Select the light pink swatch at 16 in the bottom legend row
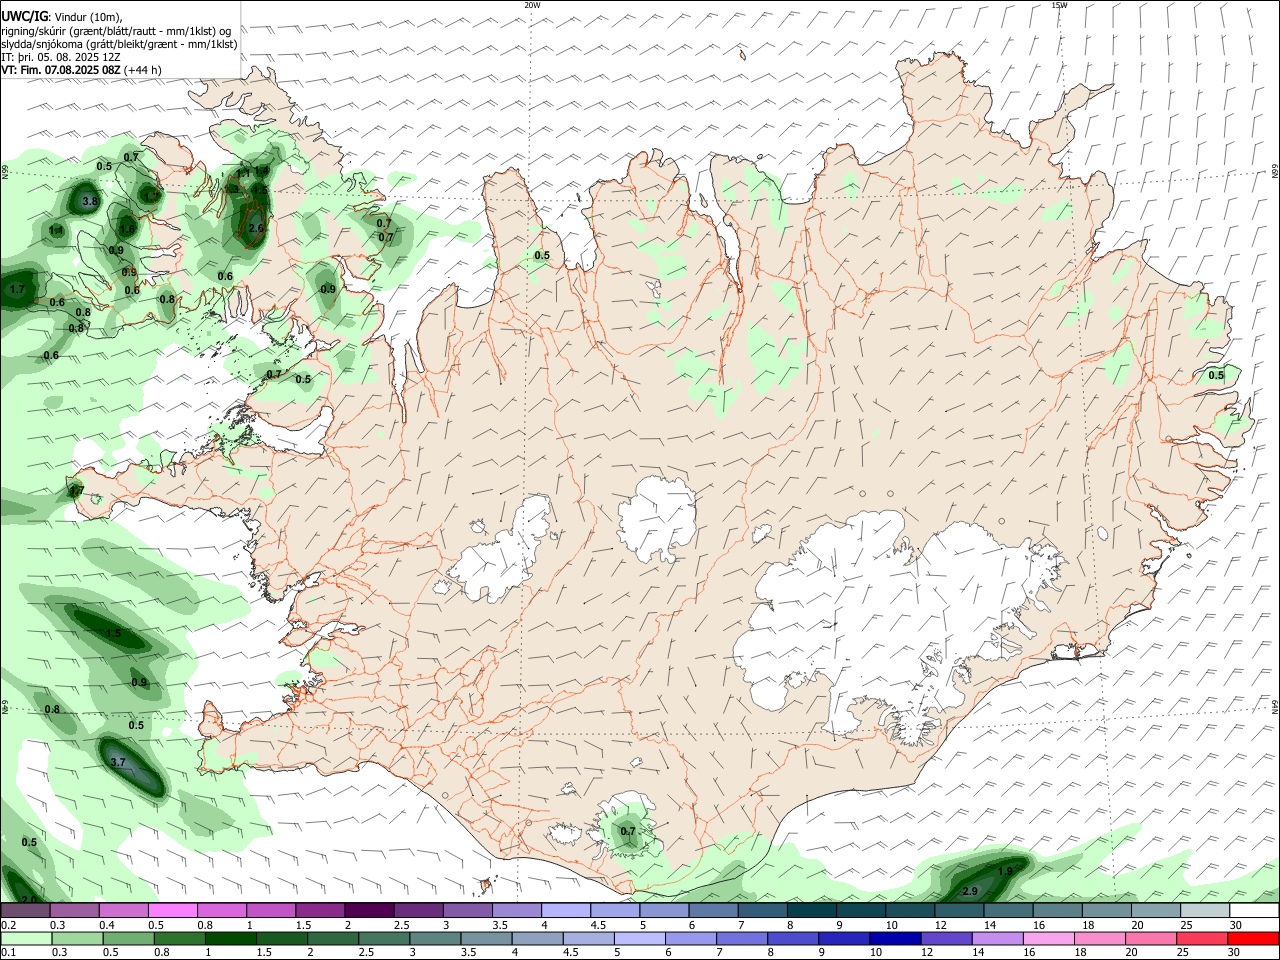The width and height of the screenshot is (1280, 960). 1047,939
